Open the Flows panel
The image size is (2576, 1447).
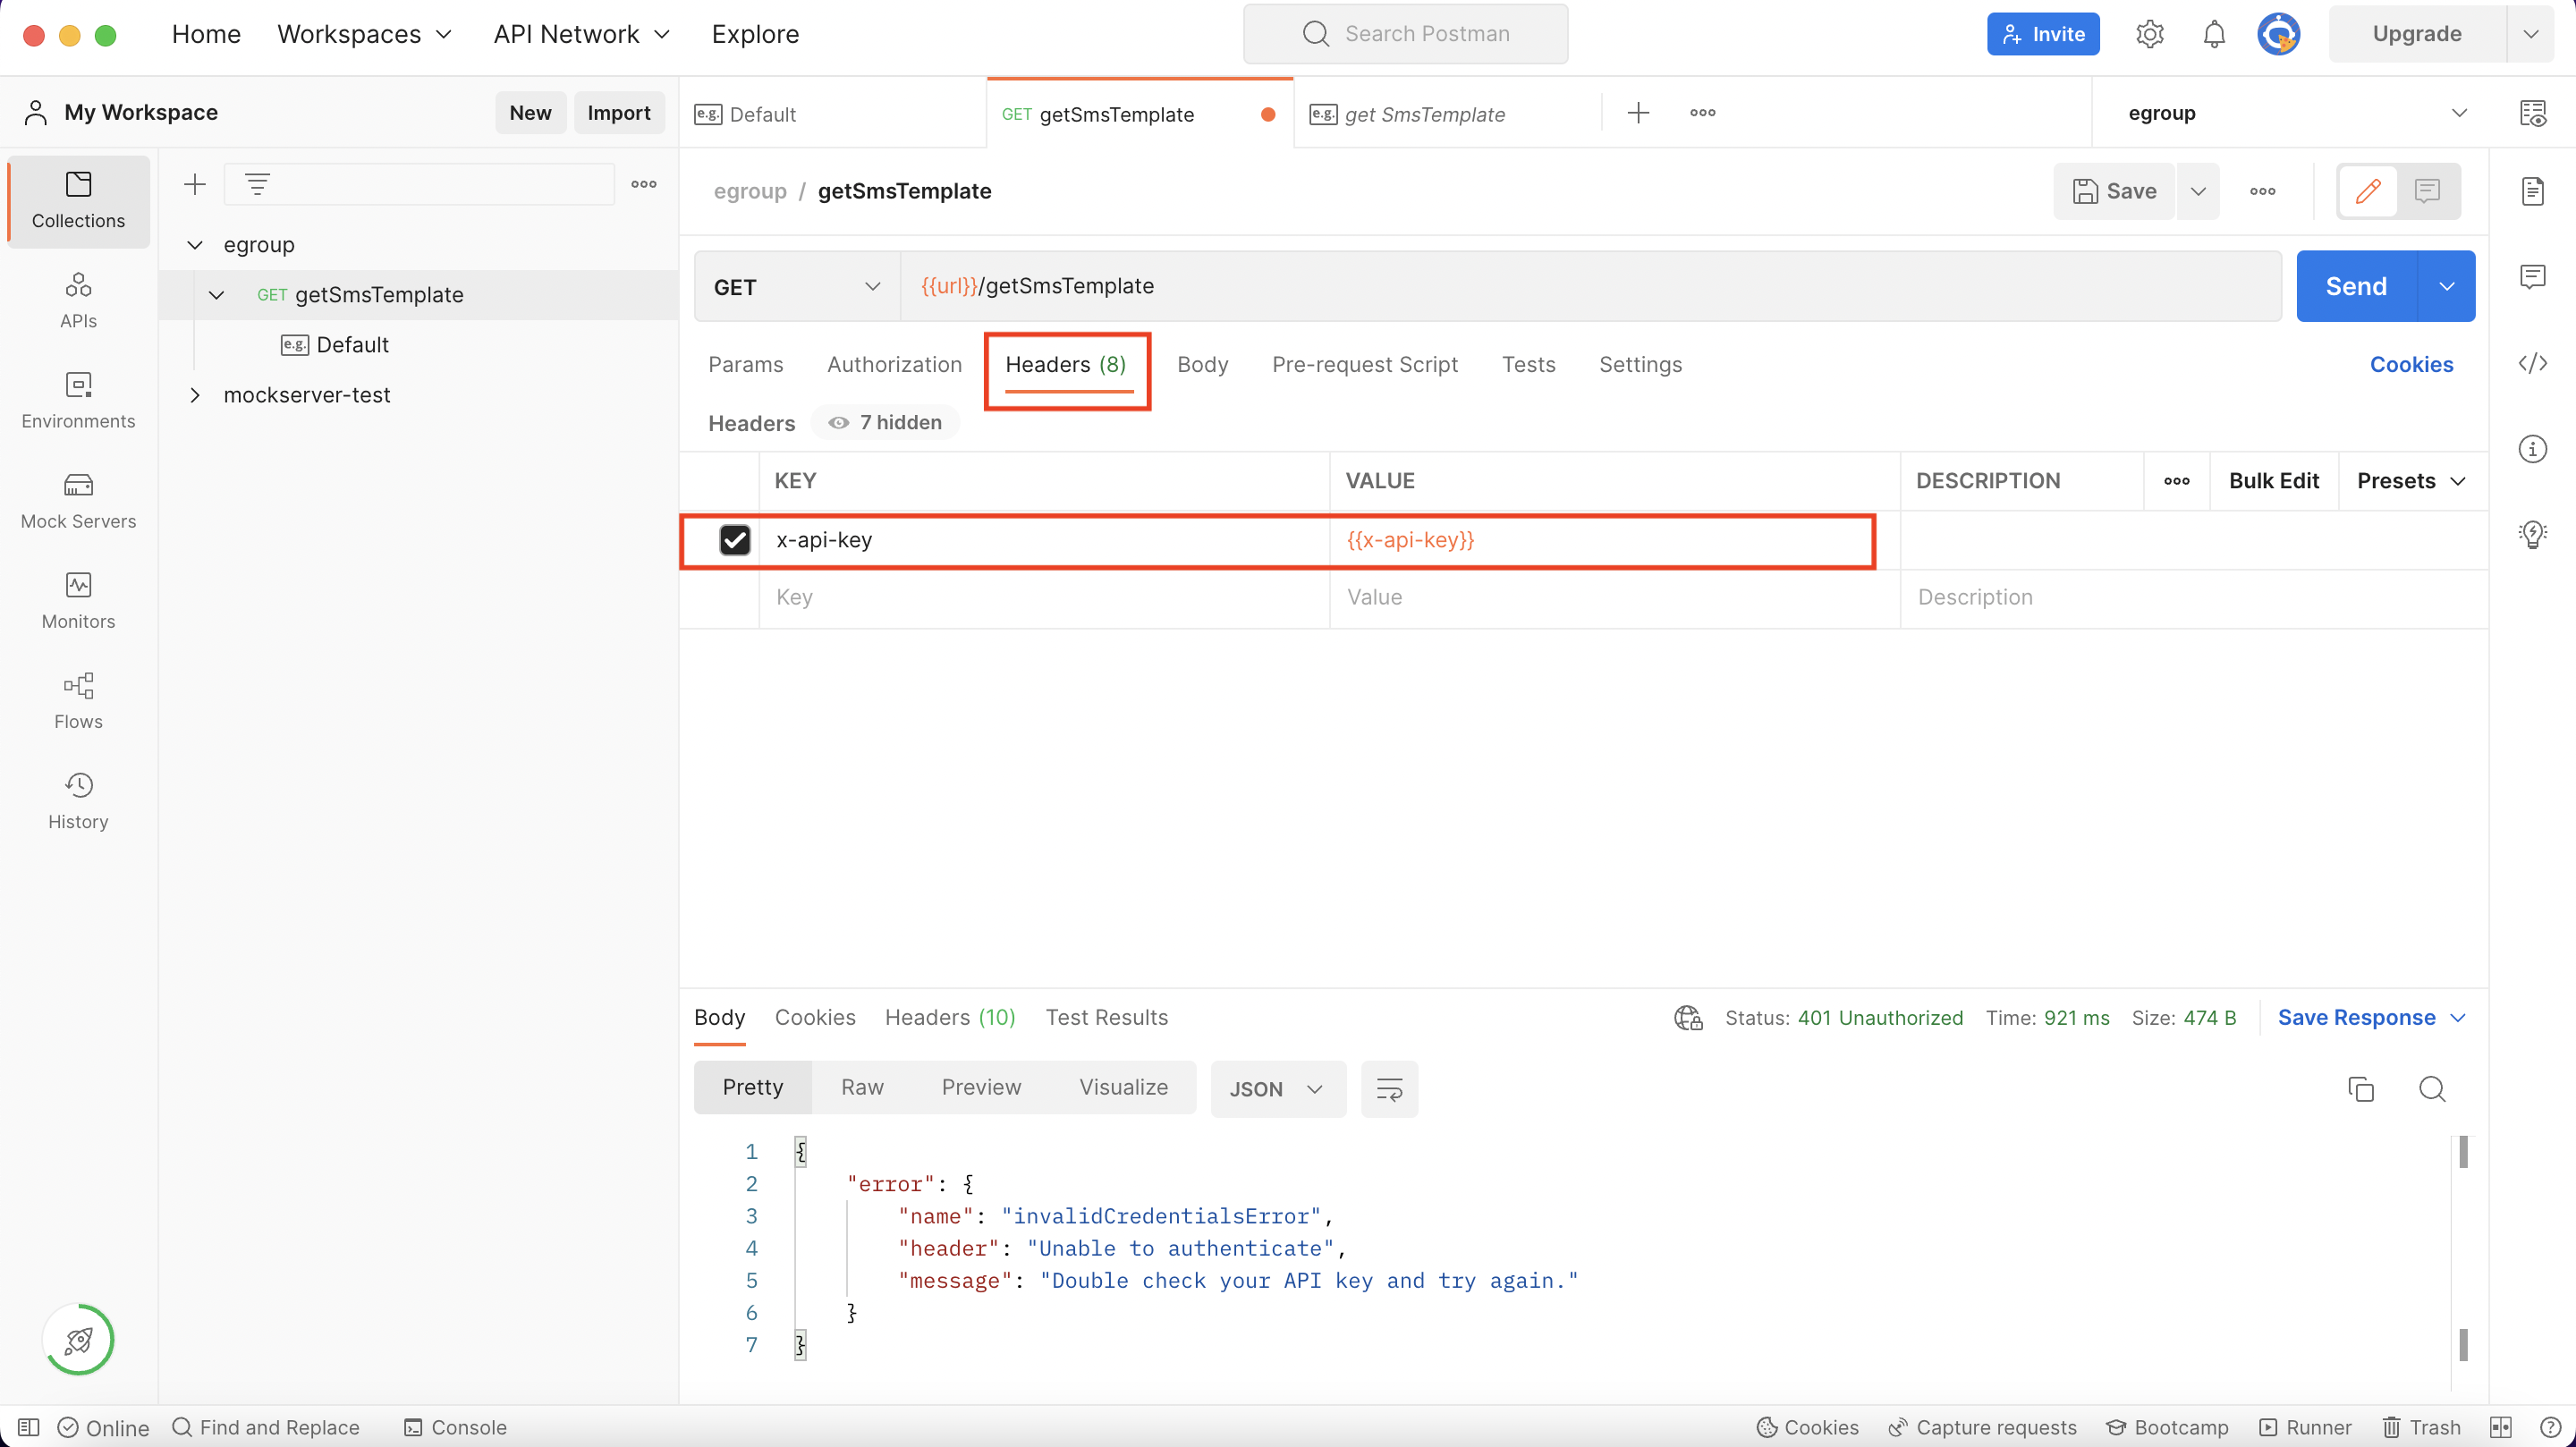click(x=78, y=700)
